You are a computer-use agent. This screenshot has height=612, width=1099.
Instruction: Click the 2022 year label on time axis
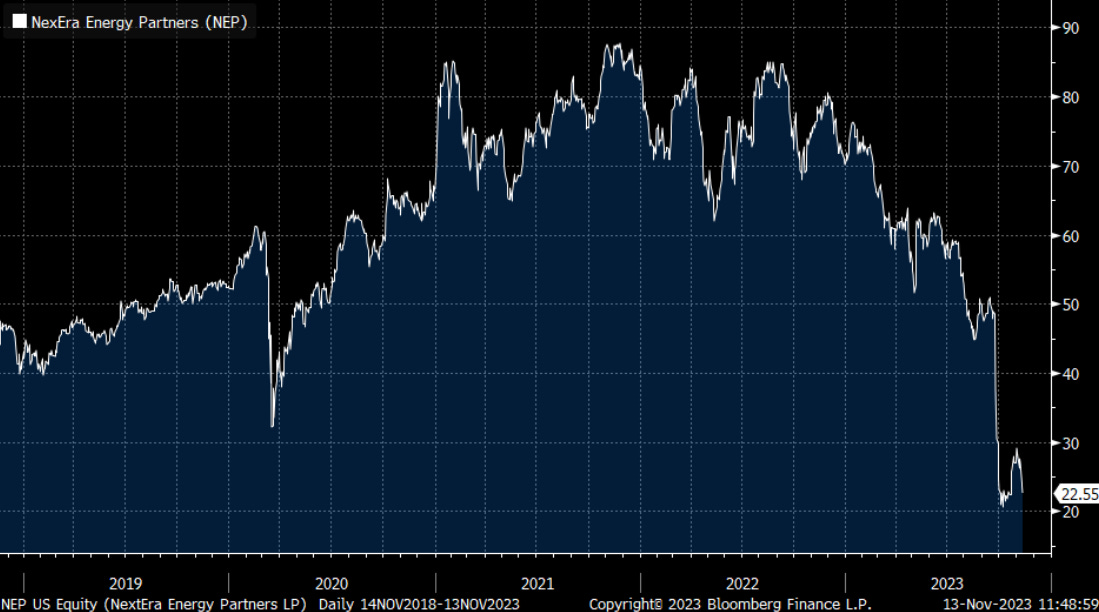[742, 584]
